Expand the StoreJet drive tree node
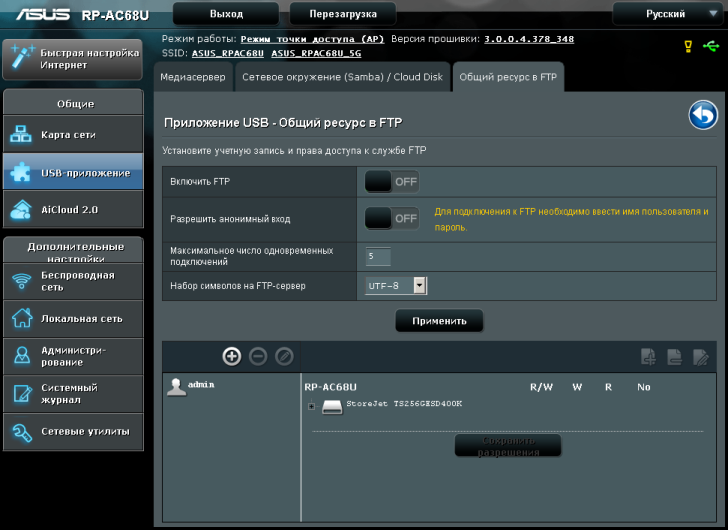The width and height of the screenshot is (728, 530). [x=312, y=406]
